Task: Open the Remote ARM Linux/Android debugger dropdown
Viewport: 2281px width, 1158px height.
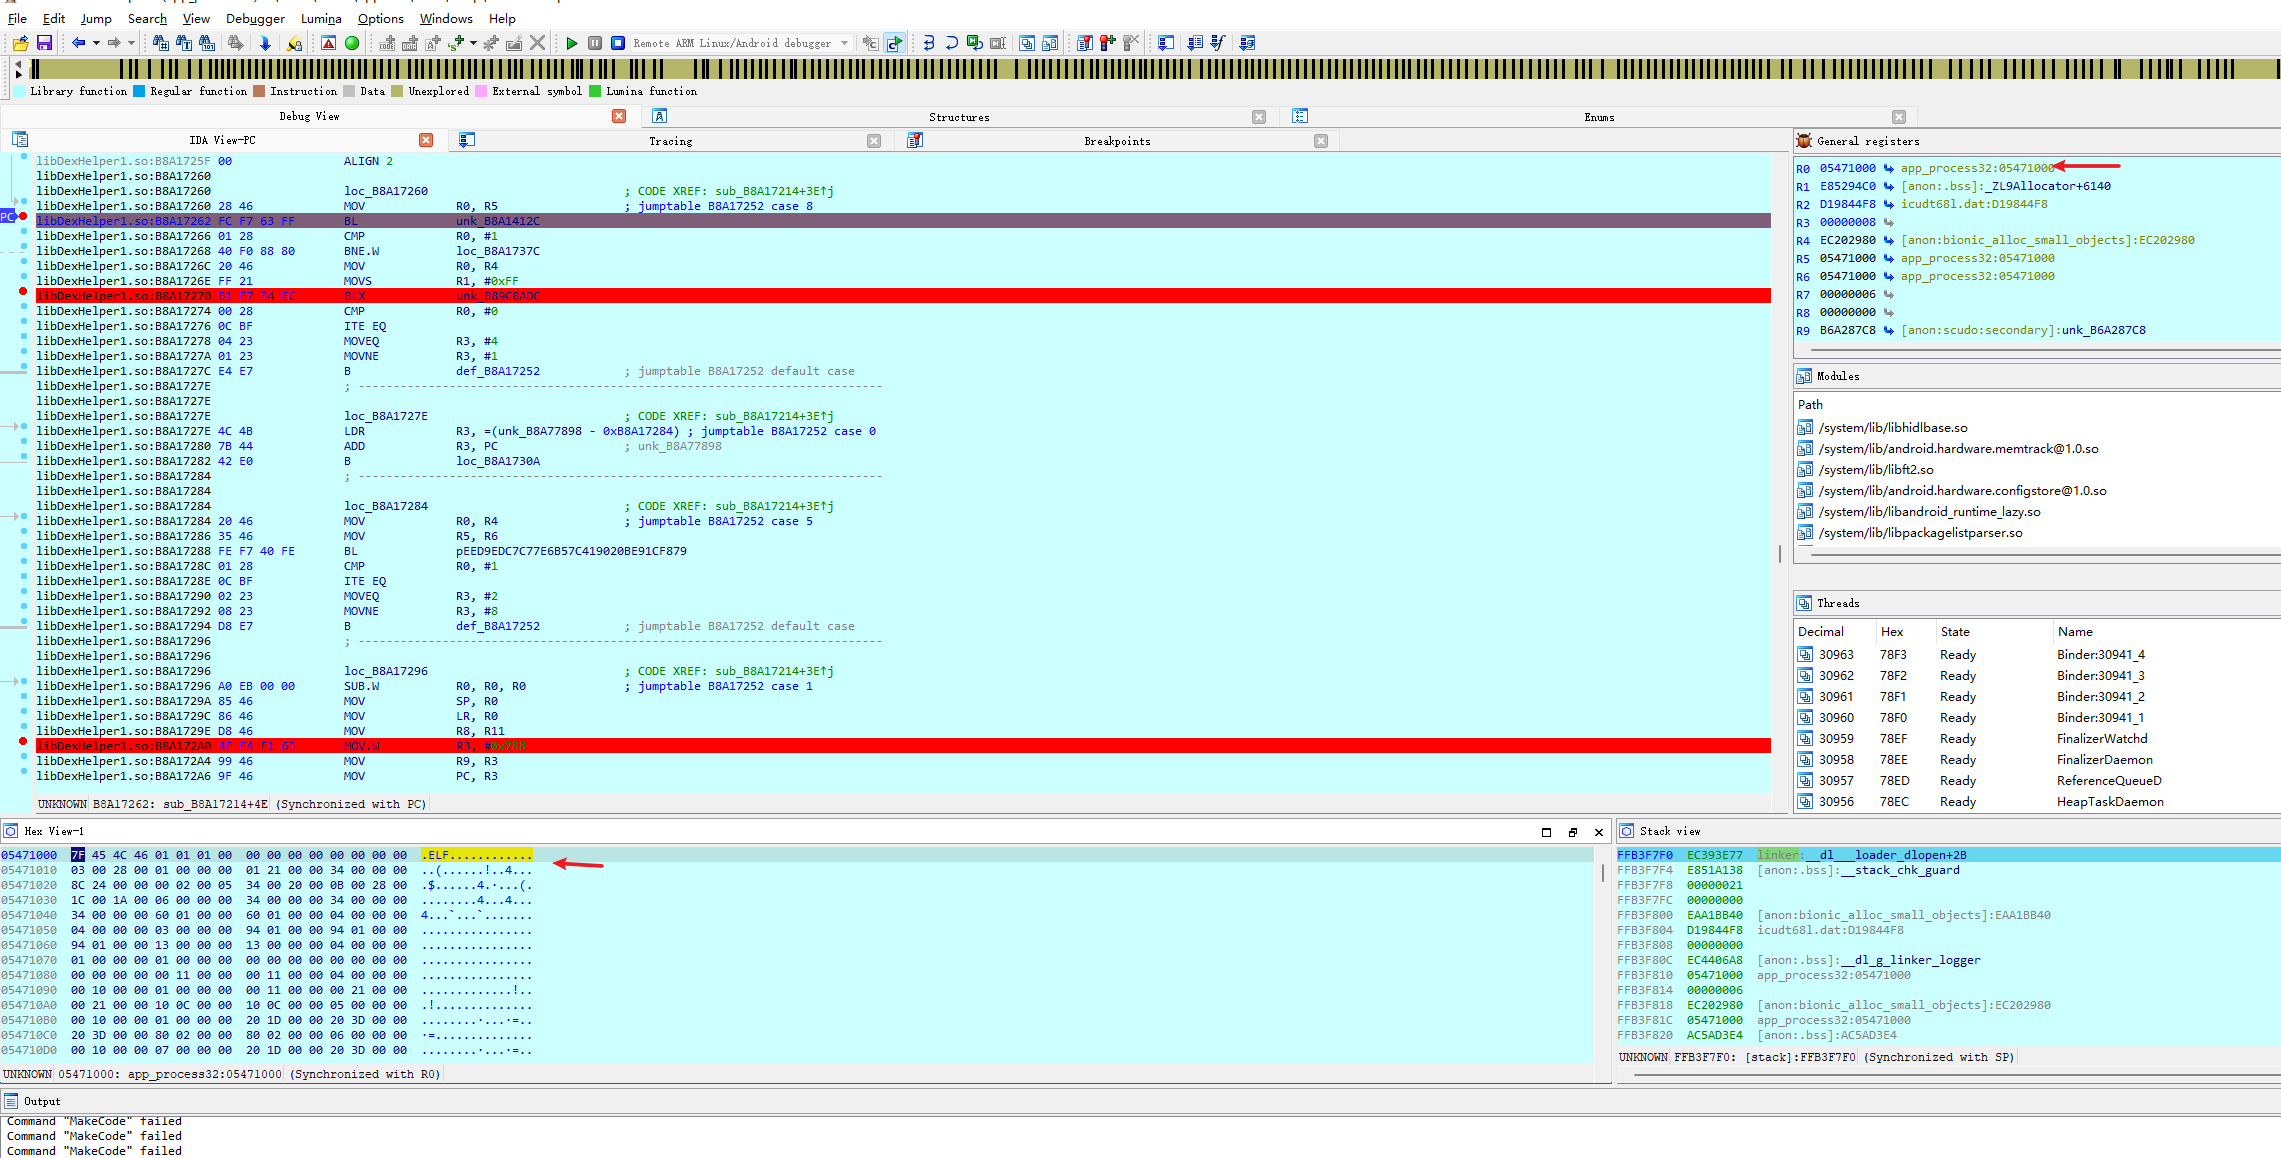Action: (x=845, y=43)
